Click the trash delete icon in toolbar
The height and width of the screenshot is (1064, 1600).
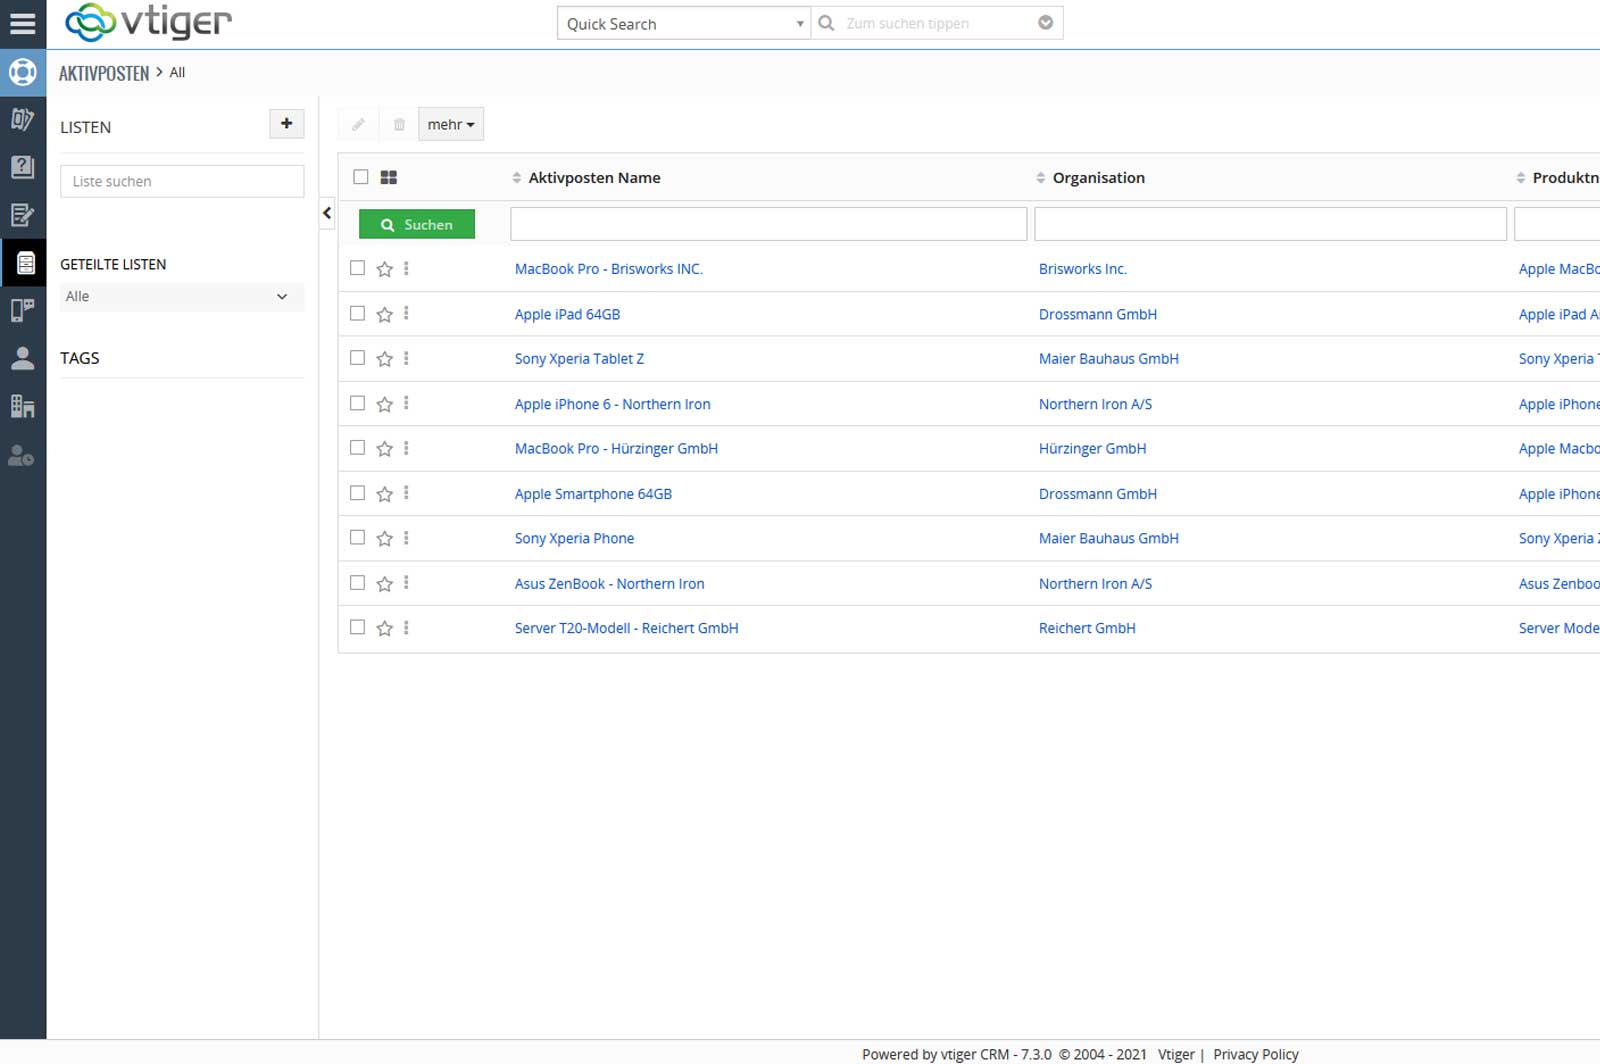(399, 125)
